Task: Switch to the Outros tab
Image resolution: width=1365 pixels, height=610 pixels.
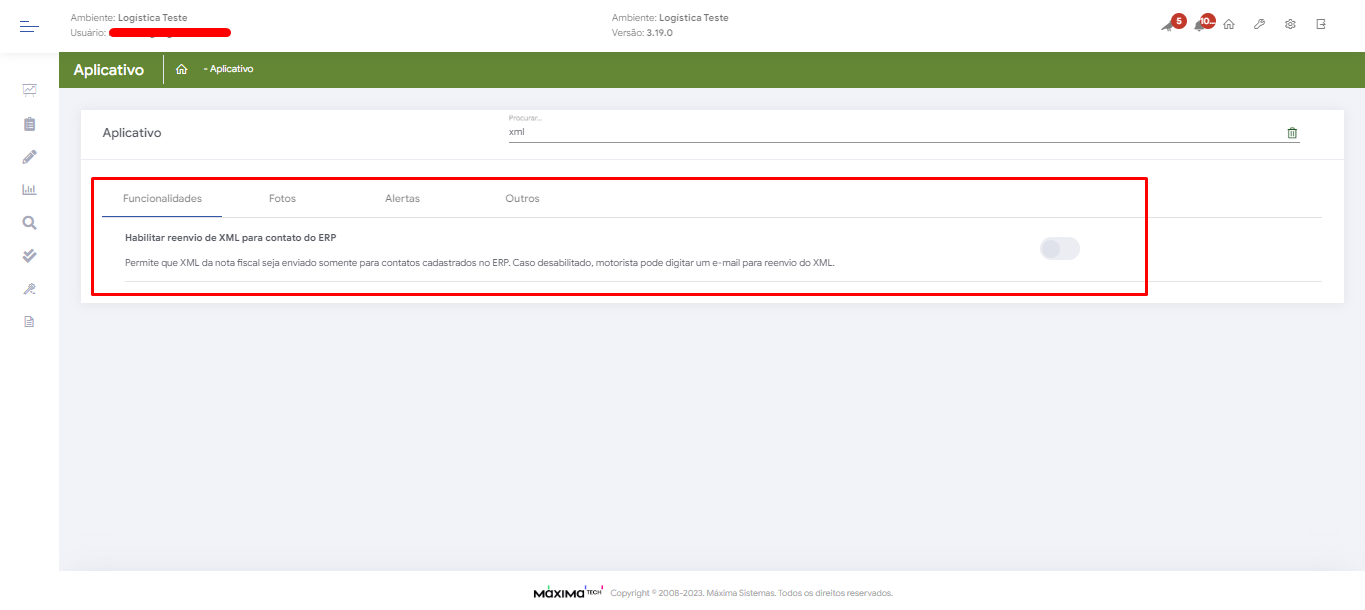Action: click(x=522, y=199)
